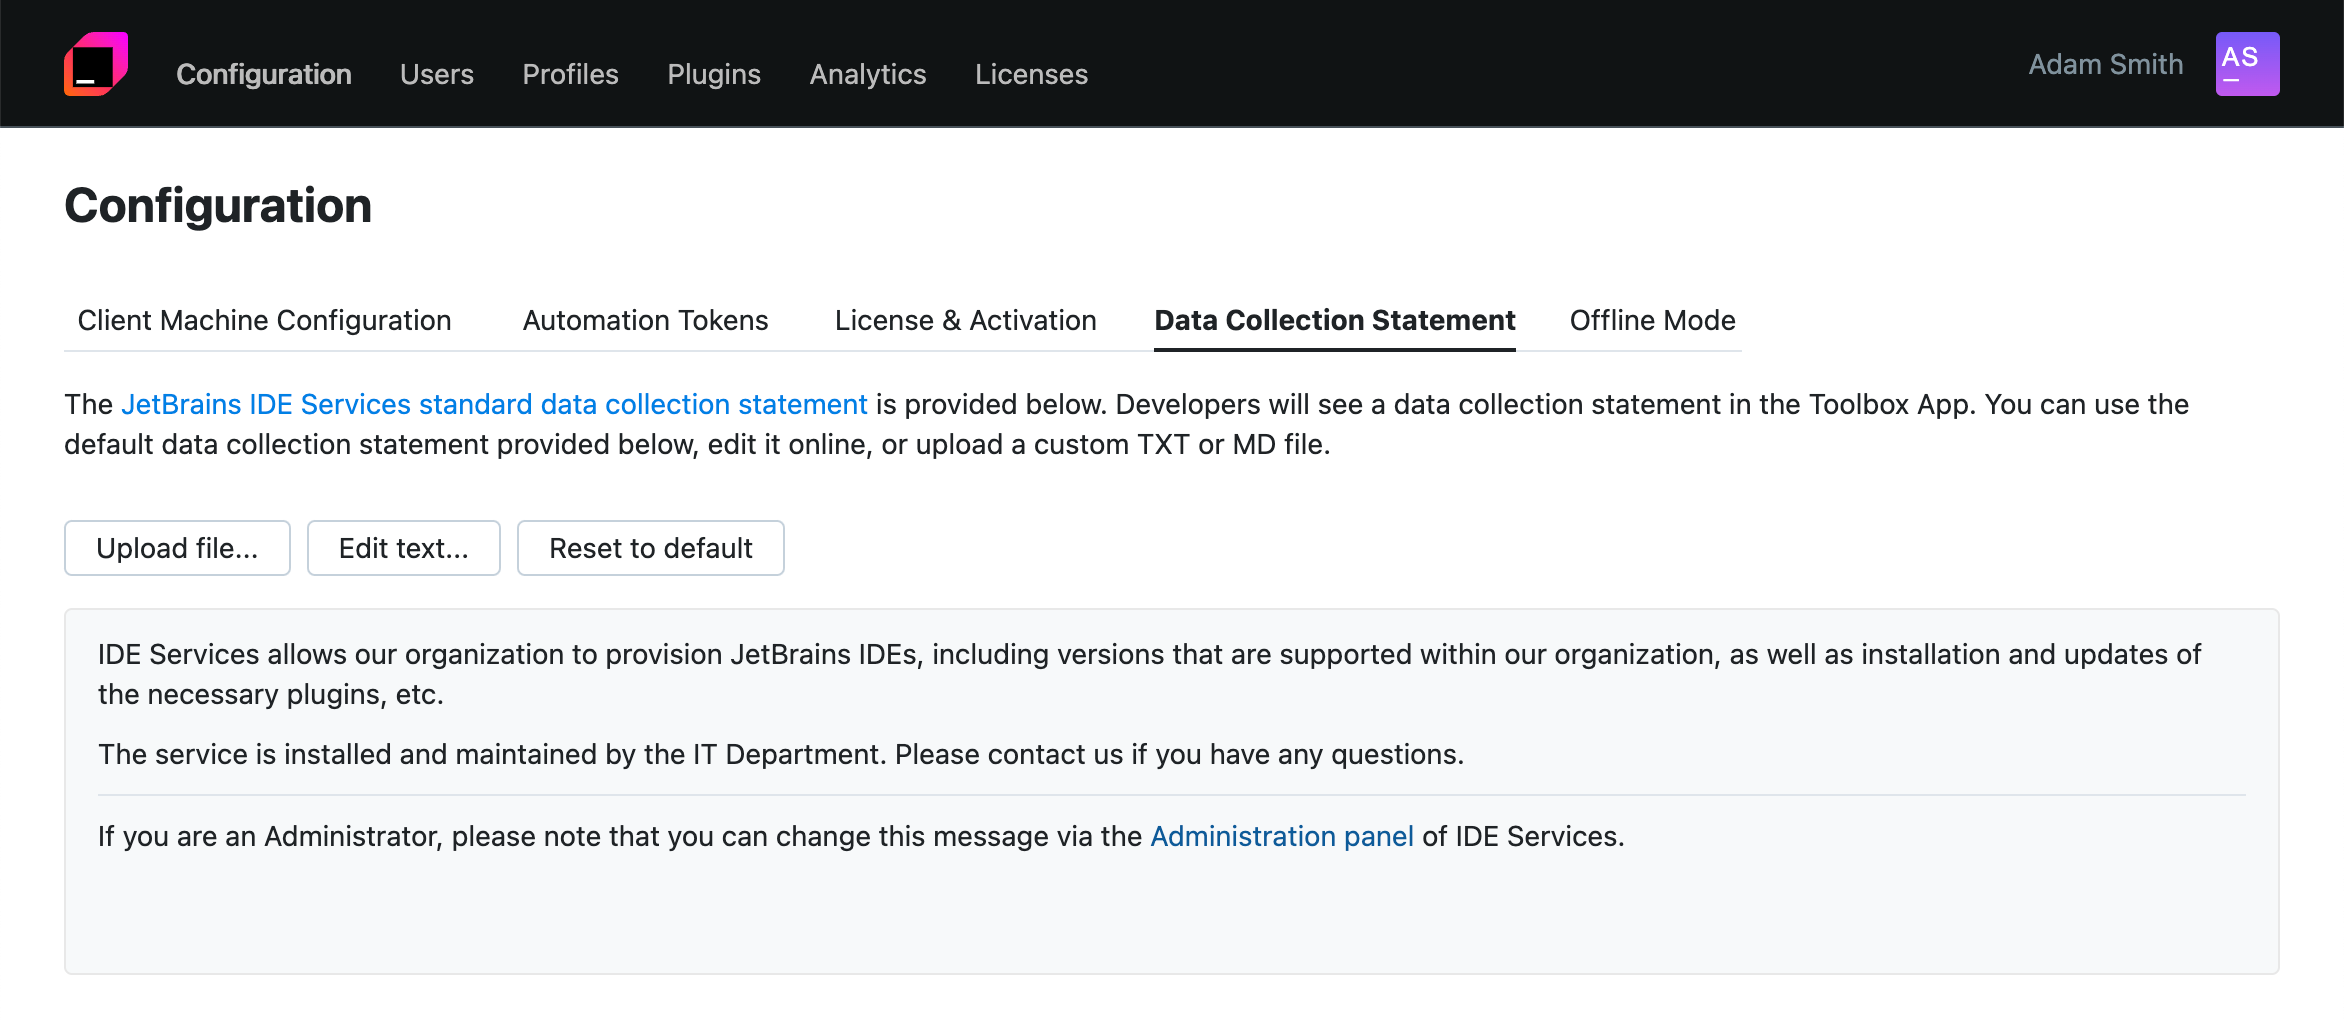Screen dimensions: 2344x1020
Task: Reset the statement to default
Action: click(650, 548)
